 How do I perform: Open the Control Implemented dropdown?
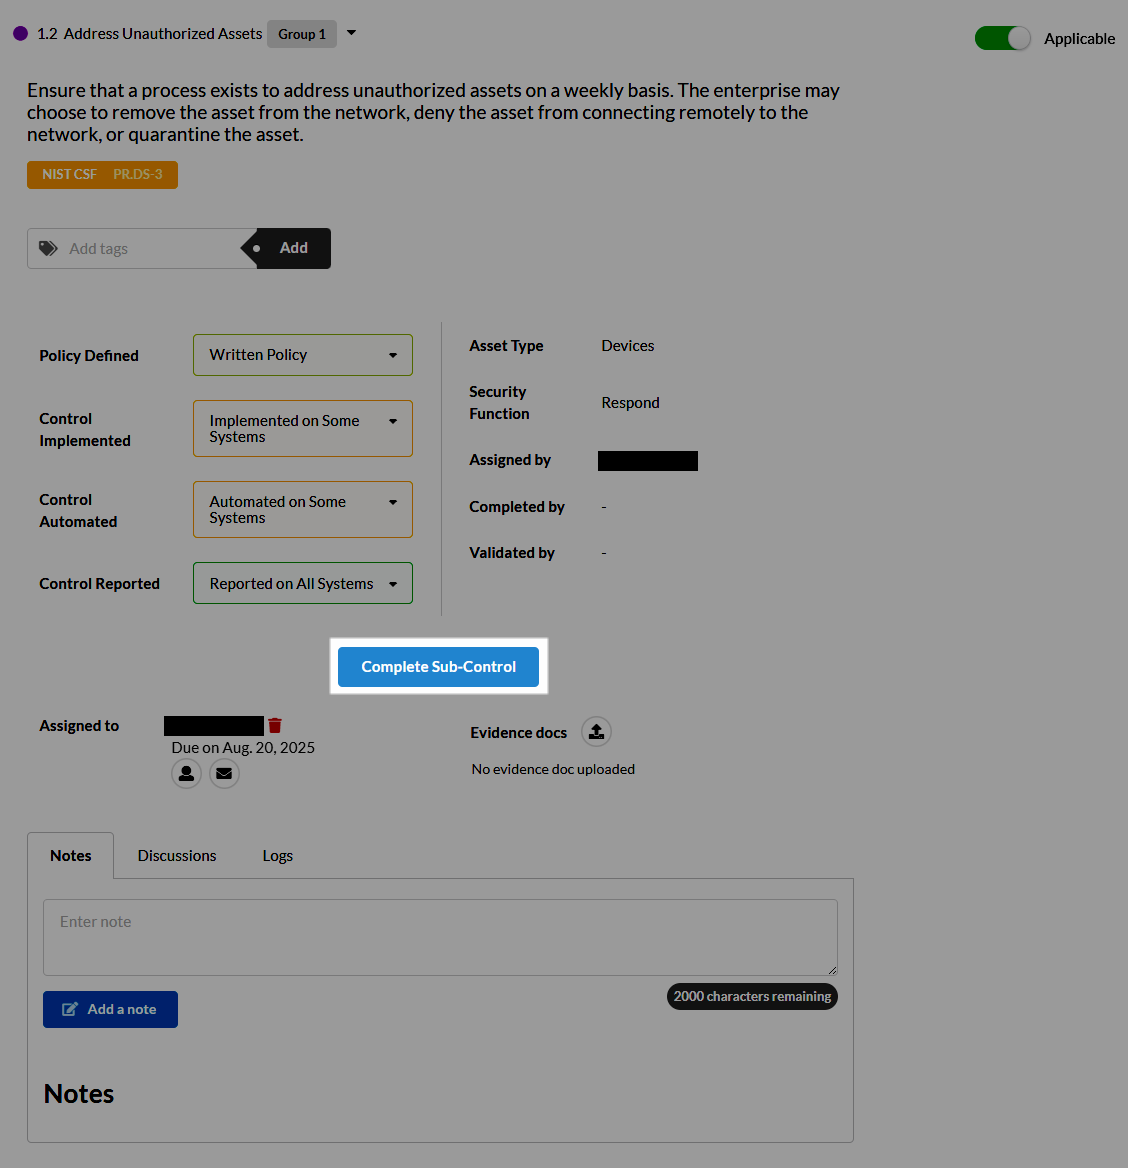(302, 428)
